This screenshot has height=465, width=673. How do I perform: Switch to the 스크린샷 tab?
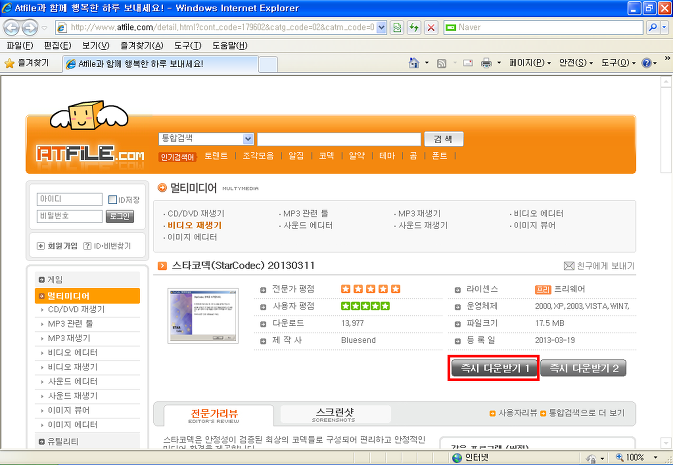[x=336, y=414]
